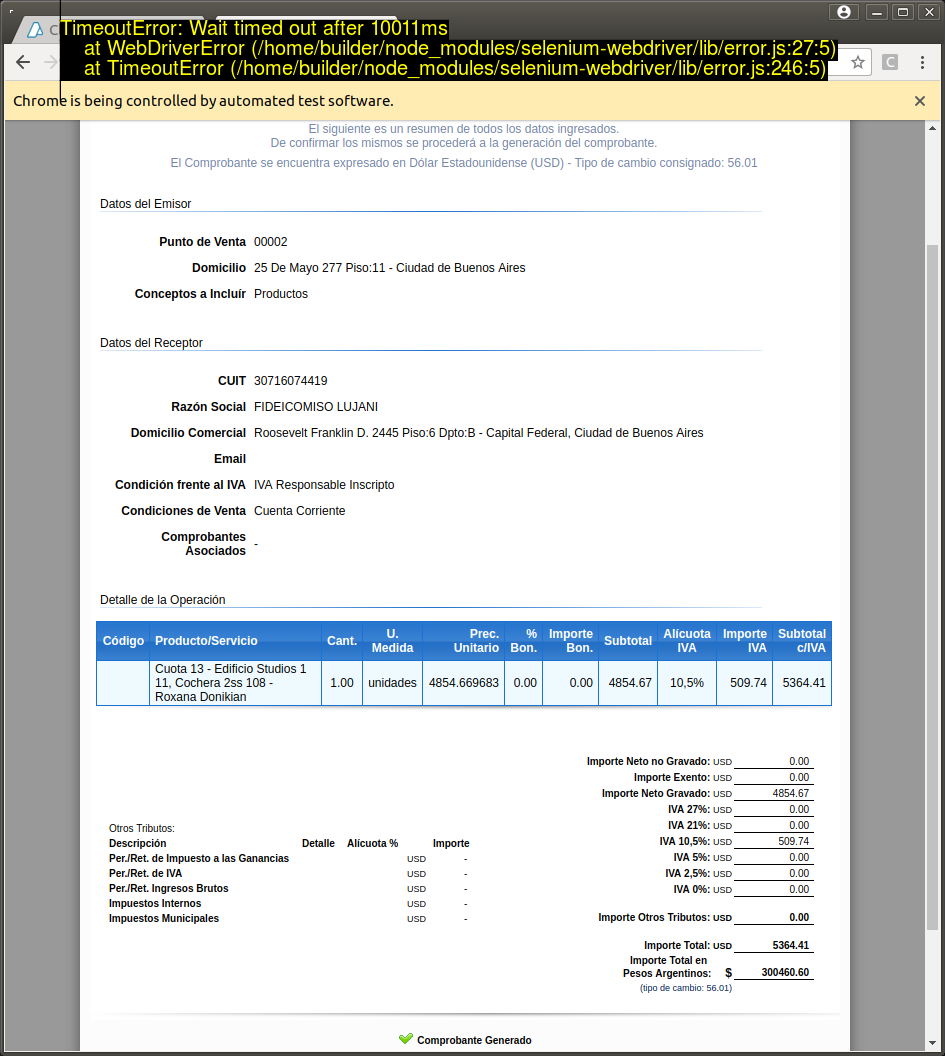Click the unit price cell 4854.669683
945x1056 pixels.
pos(463,683)
